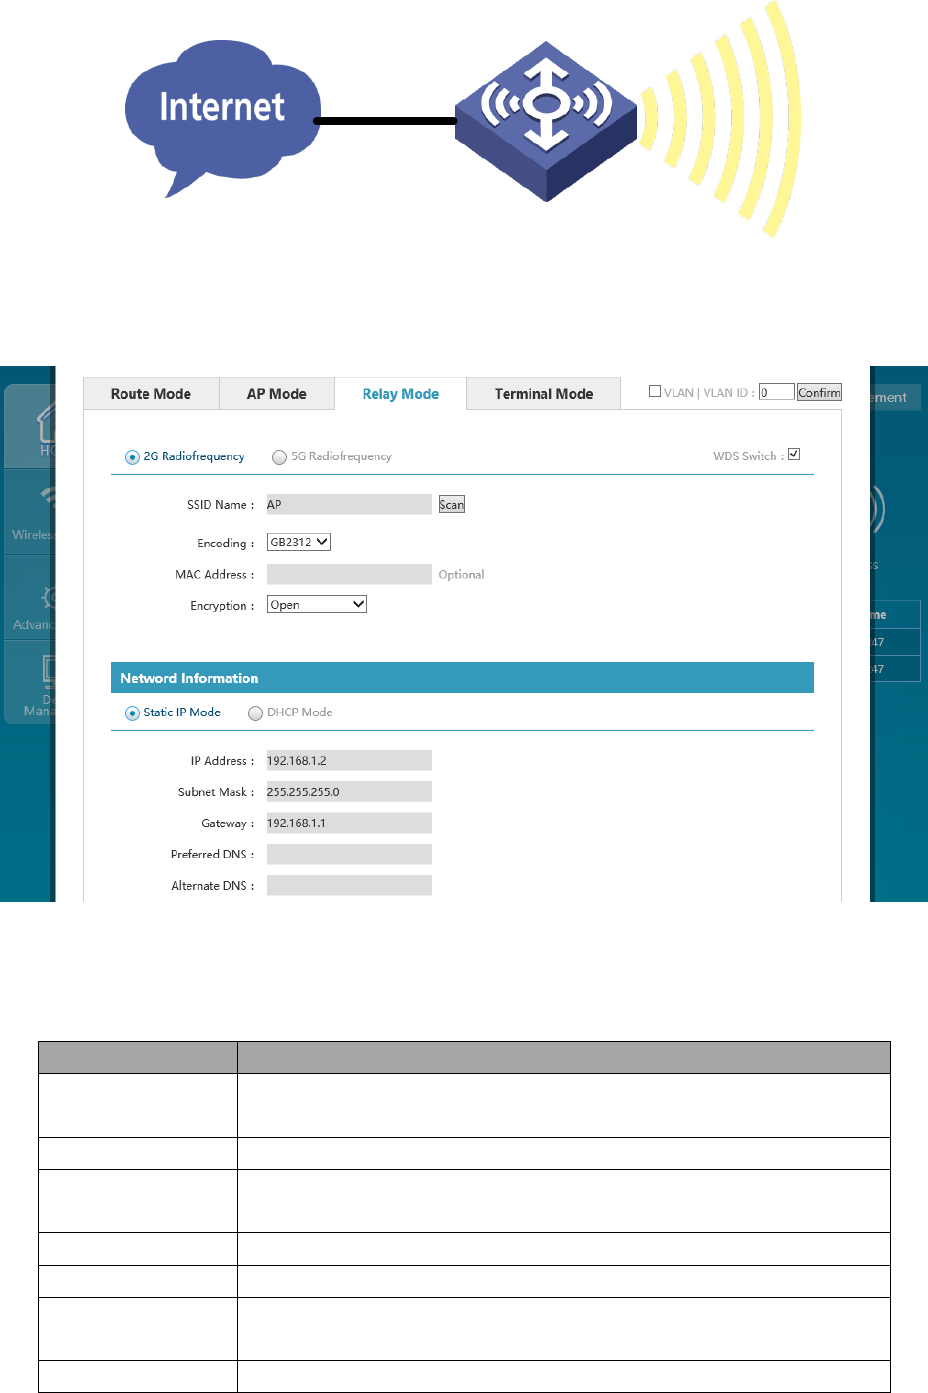
Task: Click the SSID Name field
Action: coord(349,504)
